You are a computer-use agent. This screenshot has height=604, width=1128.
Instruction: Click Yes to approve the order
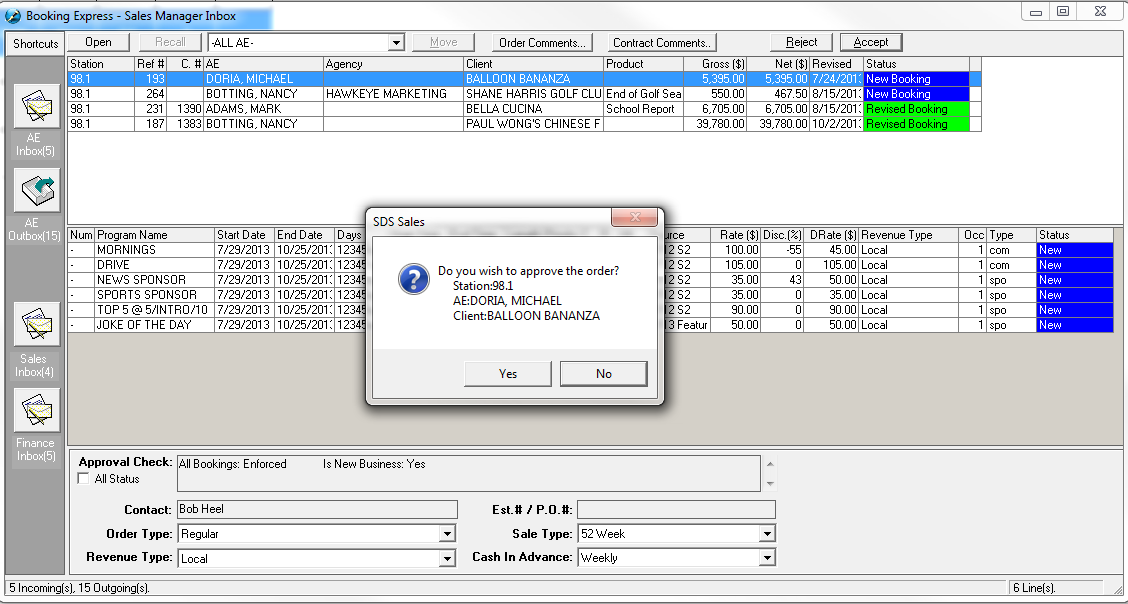(508, 373)
